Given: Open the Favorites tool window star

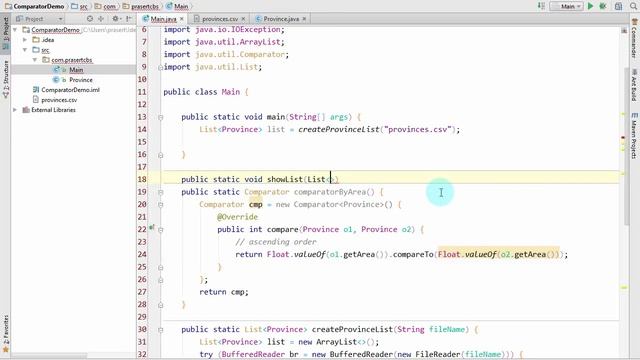Looking at the screenshot, I should click(5, 350).
